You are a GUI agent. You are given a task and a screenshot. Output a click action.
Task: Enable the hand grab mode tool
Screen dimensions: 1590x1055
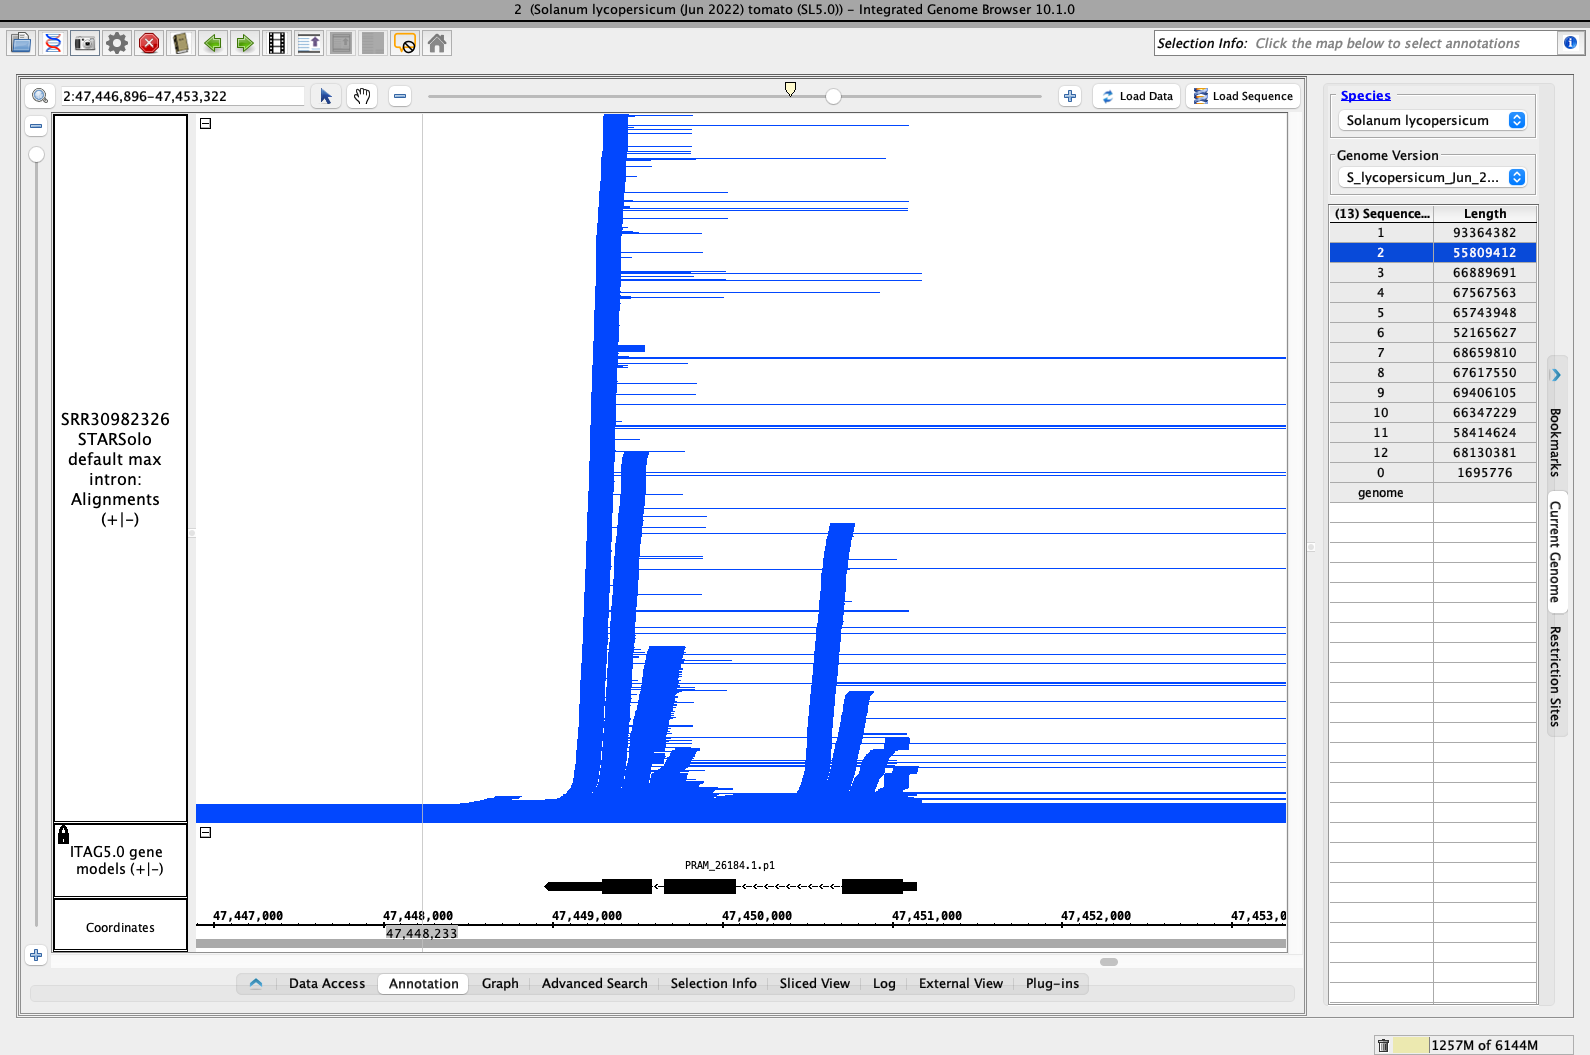tap(362, 96)
